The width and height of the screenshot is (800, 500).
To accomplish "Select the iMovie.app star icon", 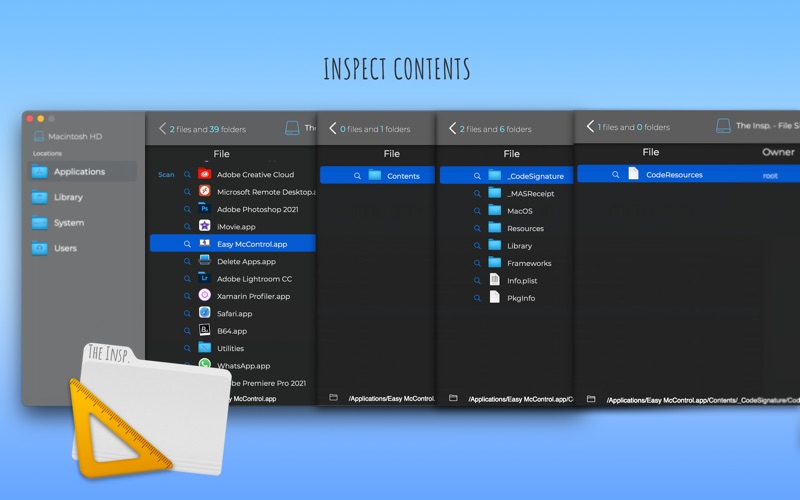I will click(205, 226).
